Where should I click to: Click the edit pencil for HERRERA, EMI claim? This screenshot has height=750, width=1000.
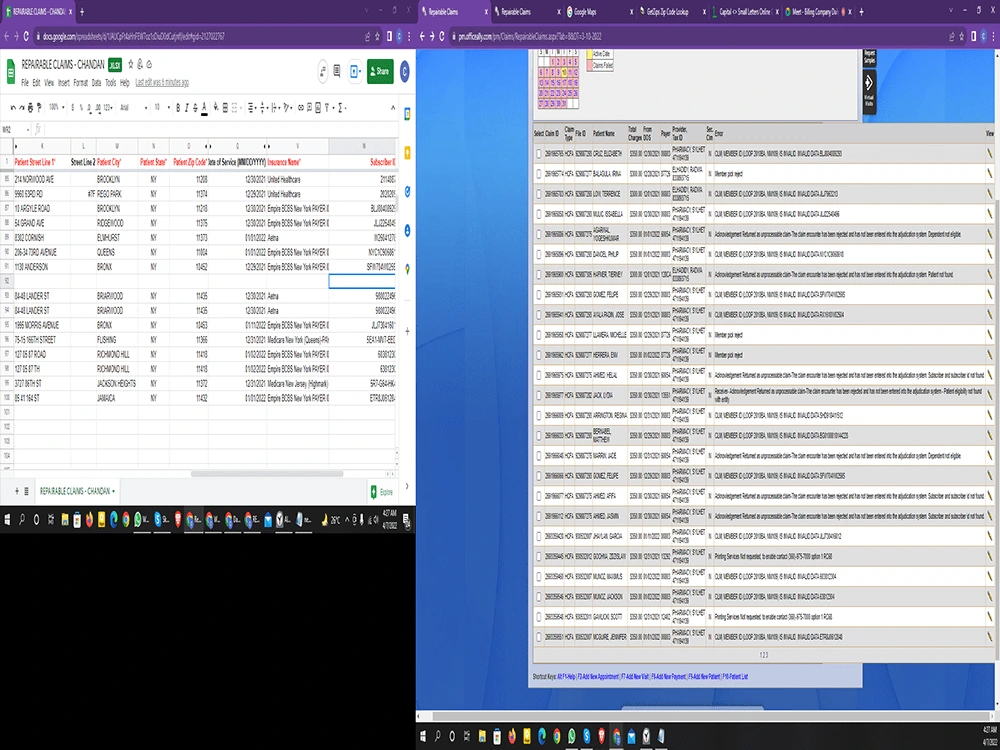(990, 355)
